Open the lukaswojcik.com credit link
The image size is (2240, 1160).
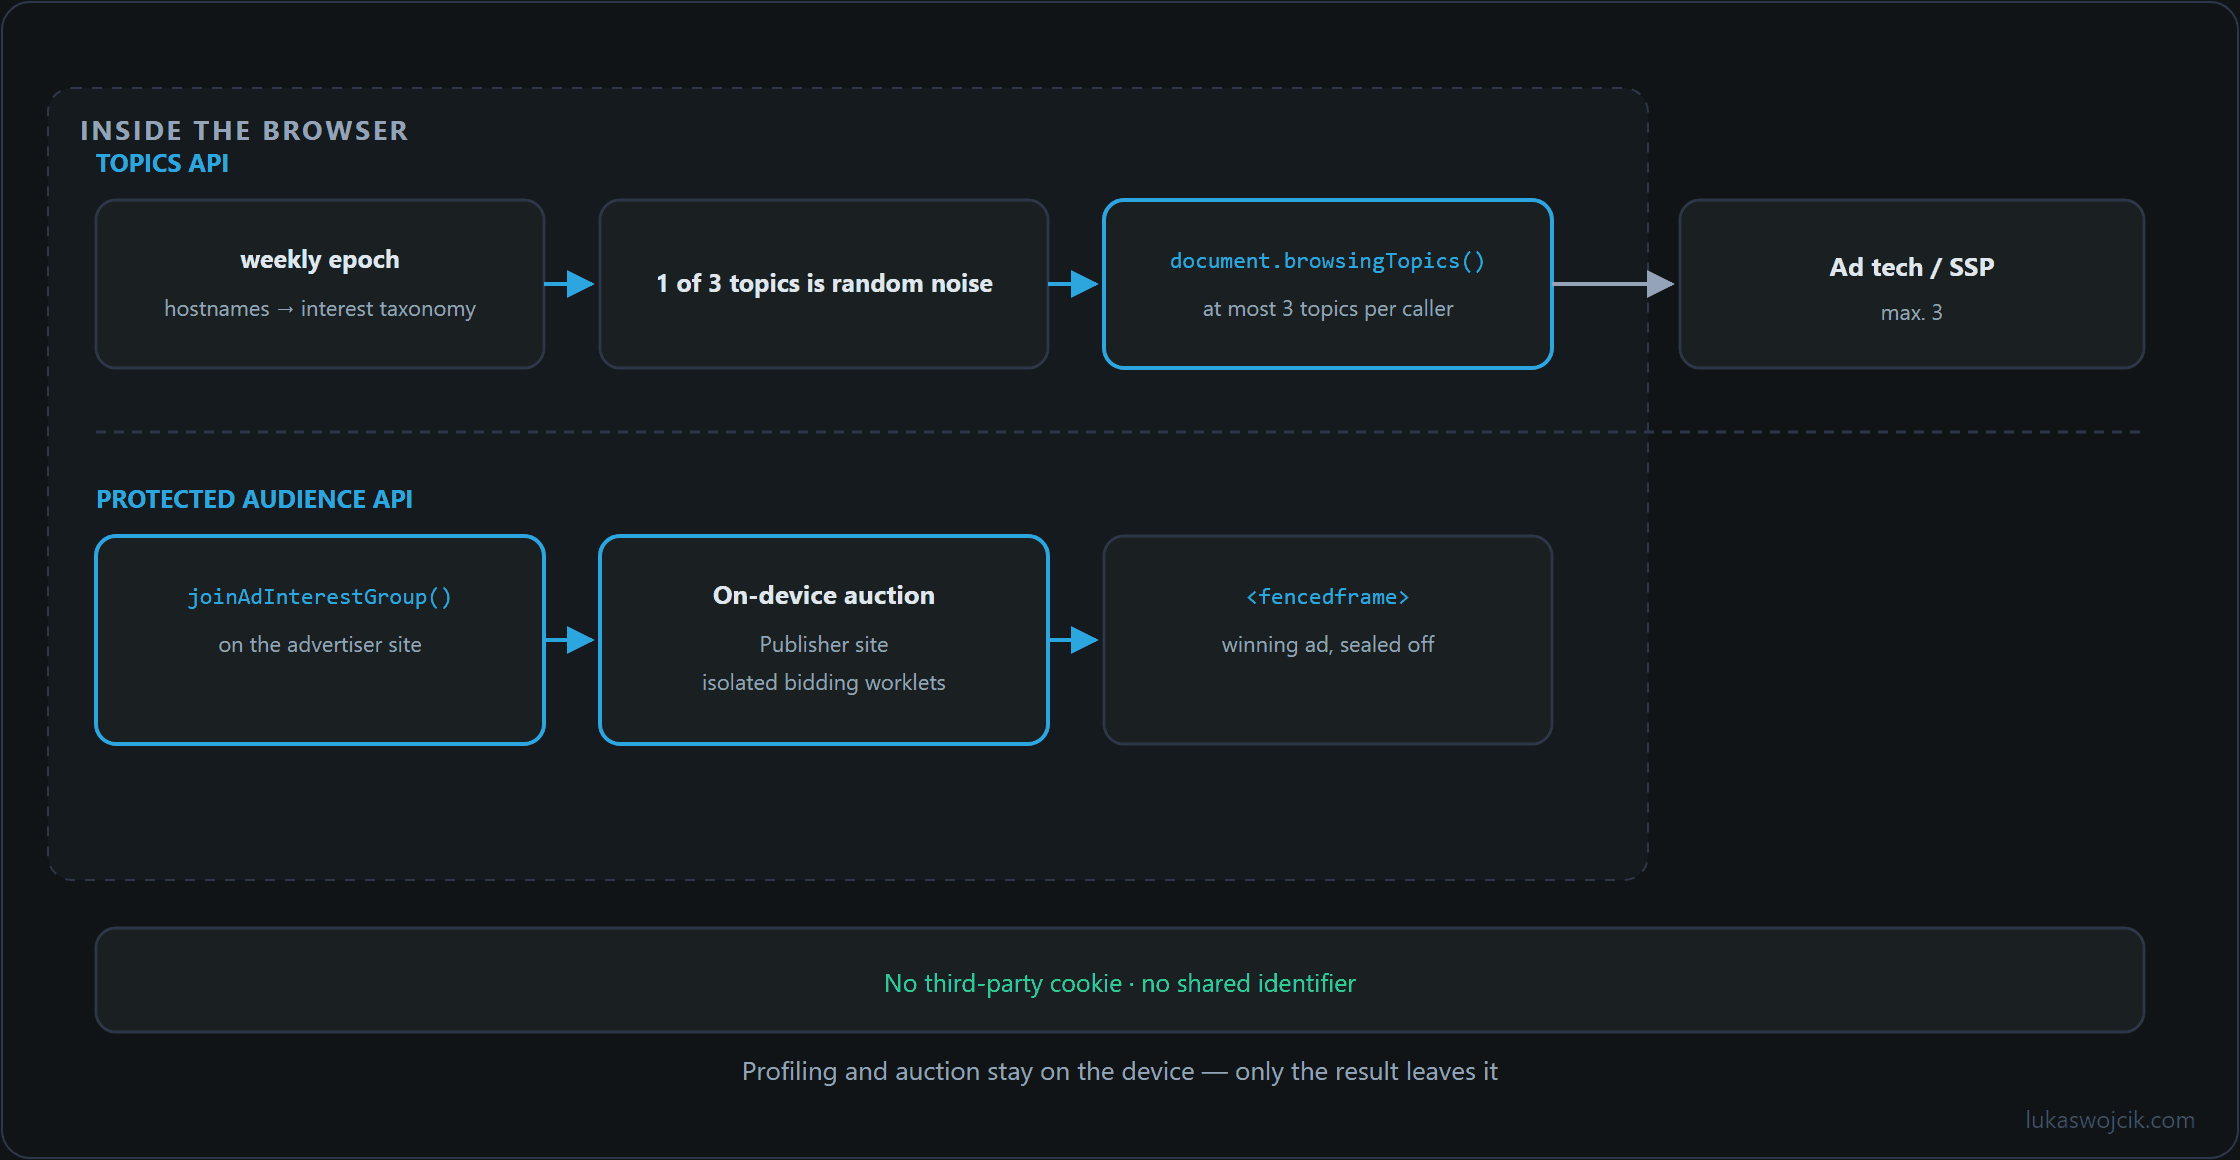coord(2110,1120)
